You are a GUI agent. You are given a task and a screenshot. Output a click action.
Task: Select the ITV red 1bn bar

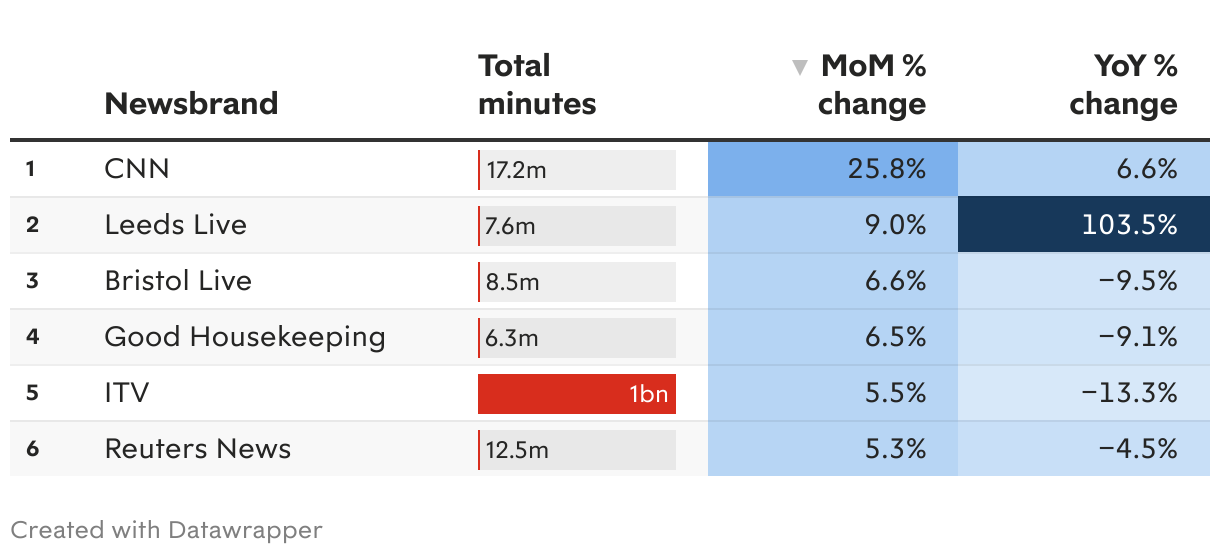pyautogui.click(x=577, y=393)
